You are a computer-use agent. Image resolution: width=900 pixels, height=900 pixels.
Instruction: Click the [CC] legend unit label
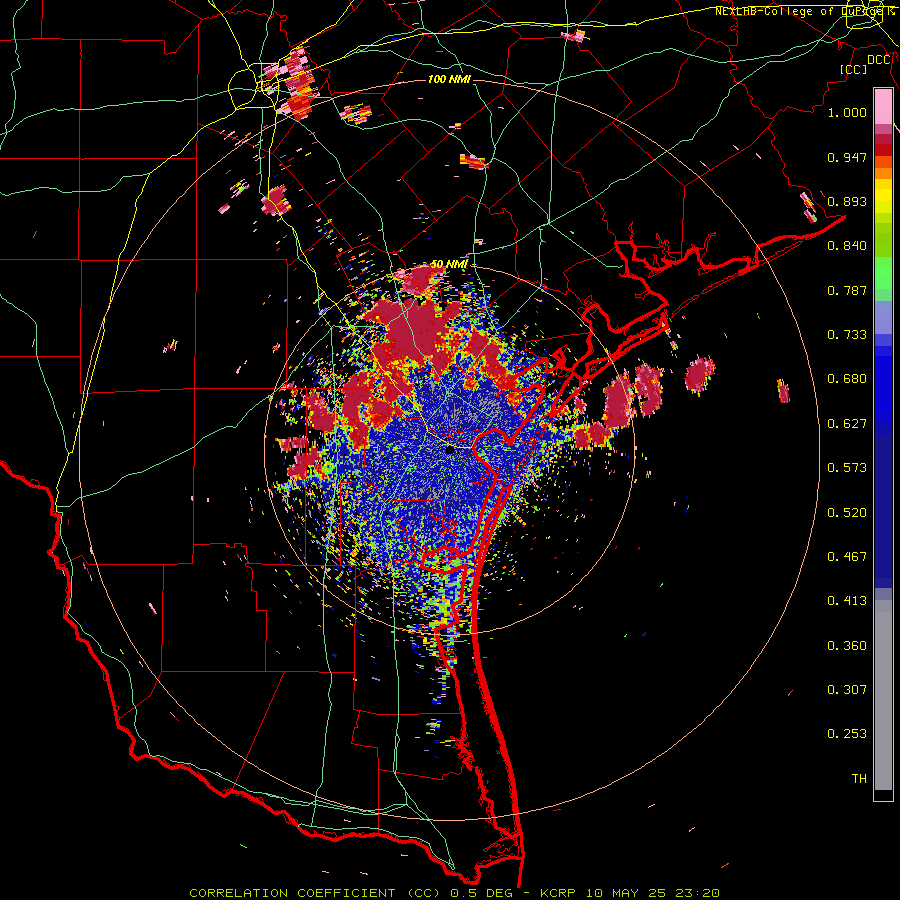point(854,69)
